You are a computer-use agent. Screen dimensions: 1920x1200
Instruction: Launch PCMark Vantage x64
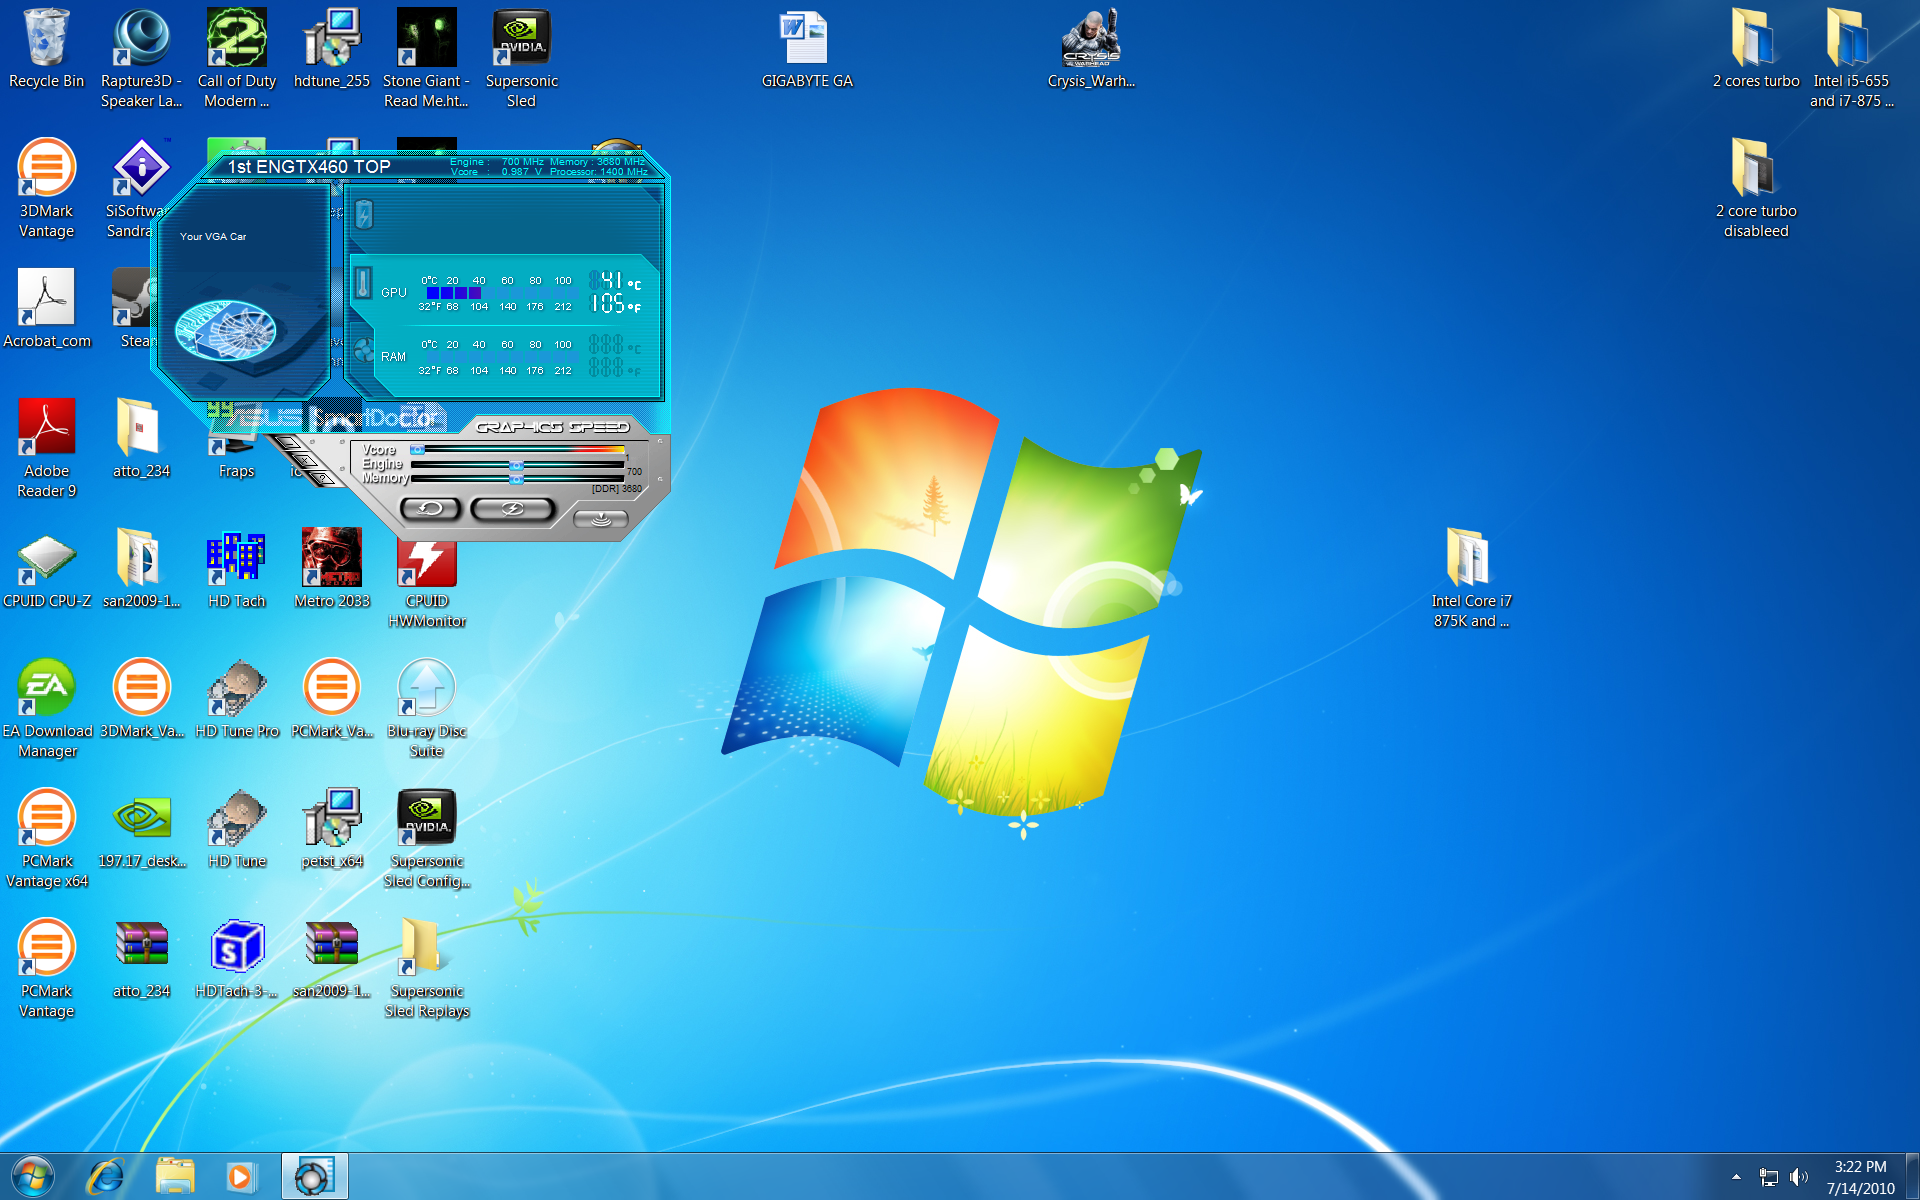(x=46, y=837)
